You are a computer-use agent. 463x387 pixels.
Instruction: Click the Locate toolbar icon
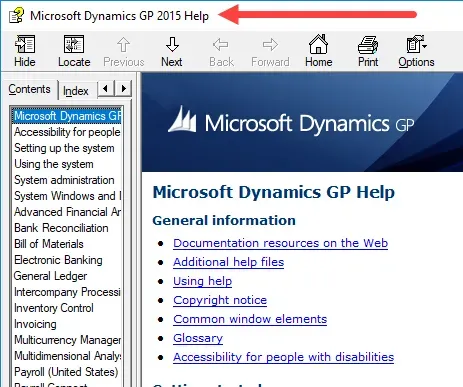pos(74,51)
